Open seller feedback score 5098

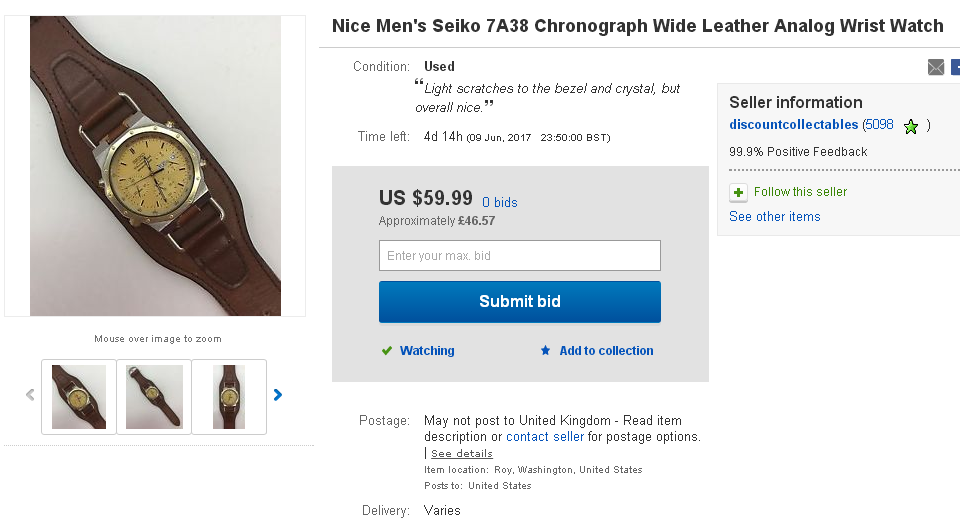click(x=879, y=125)
